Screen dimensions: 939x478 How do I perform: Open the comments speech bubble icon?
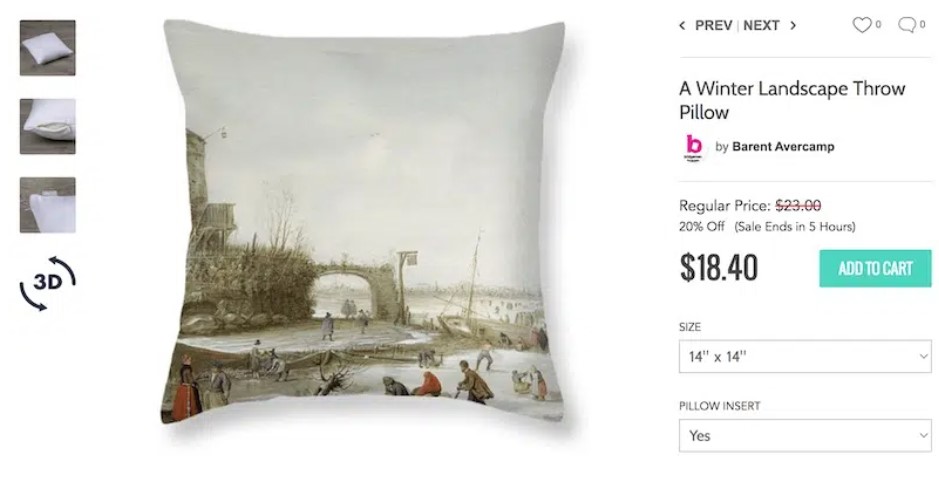point(907,25)
